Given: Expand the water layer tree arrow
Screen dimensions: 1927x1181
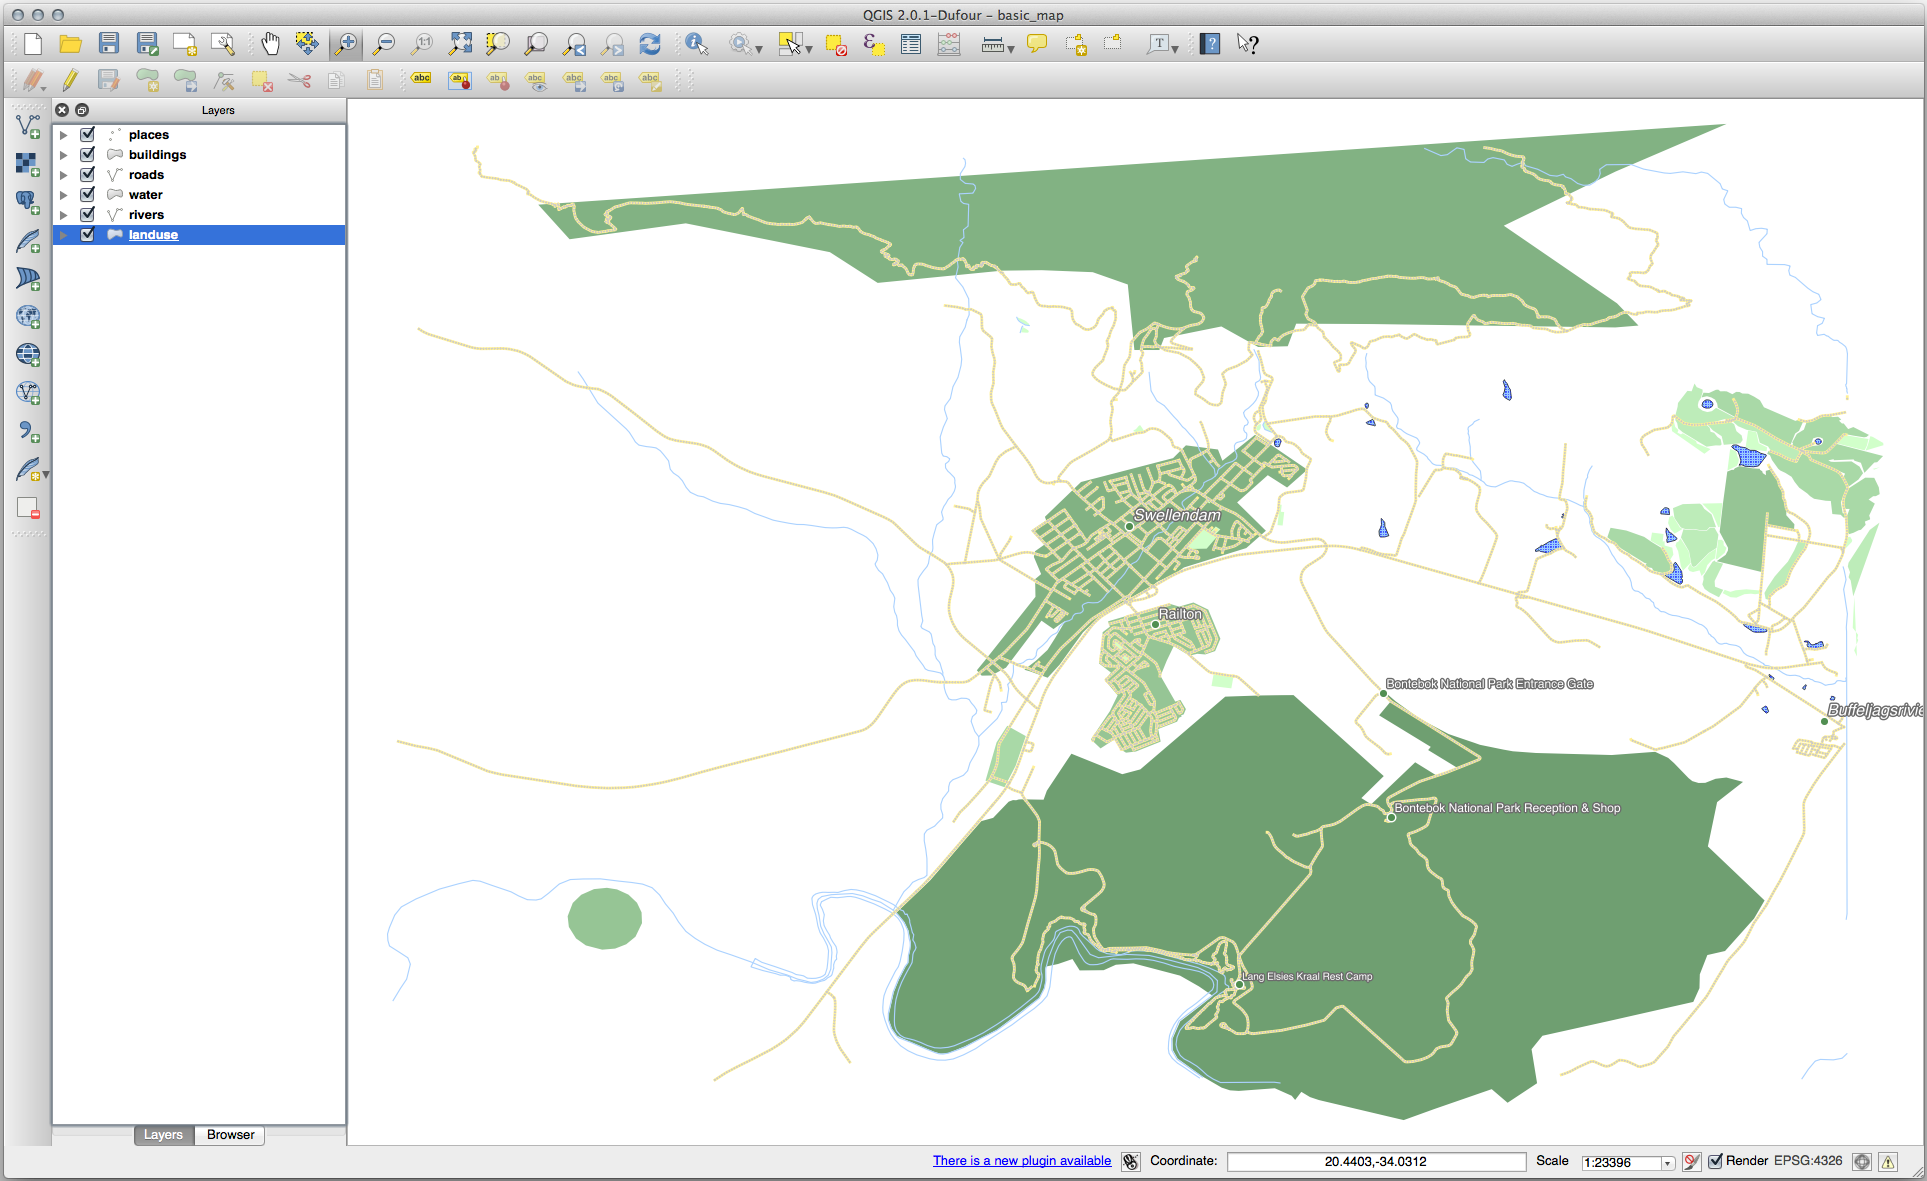Looking at the screenshot, I should pyautogui.click(x=63, y=195).
